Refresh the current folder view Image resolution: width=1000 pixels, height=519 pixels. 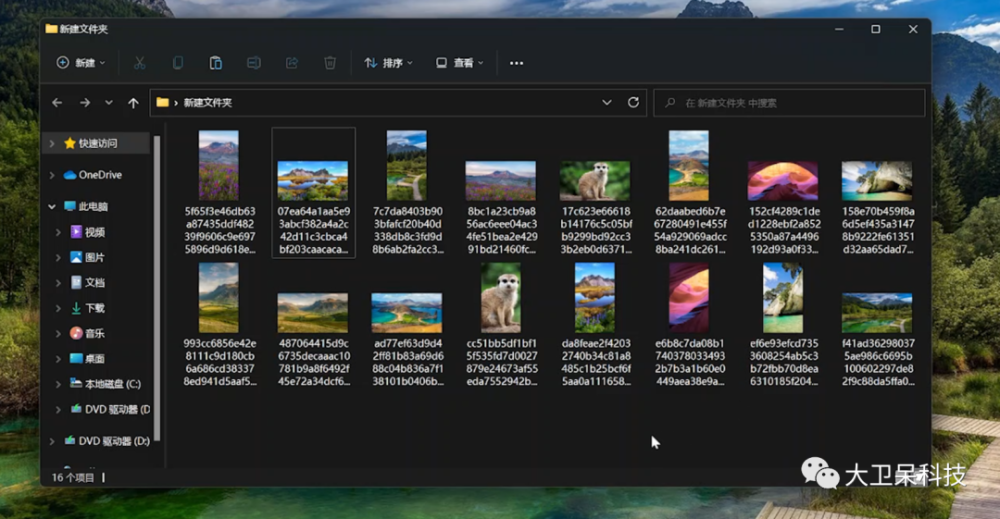tap(633, 102)
